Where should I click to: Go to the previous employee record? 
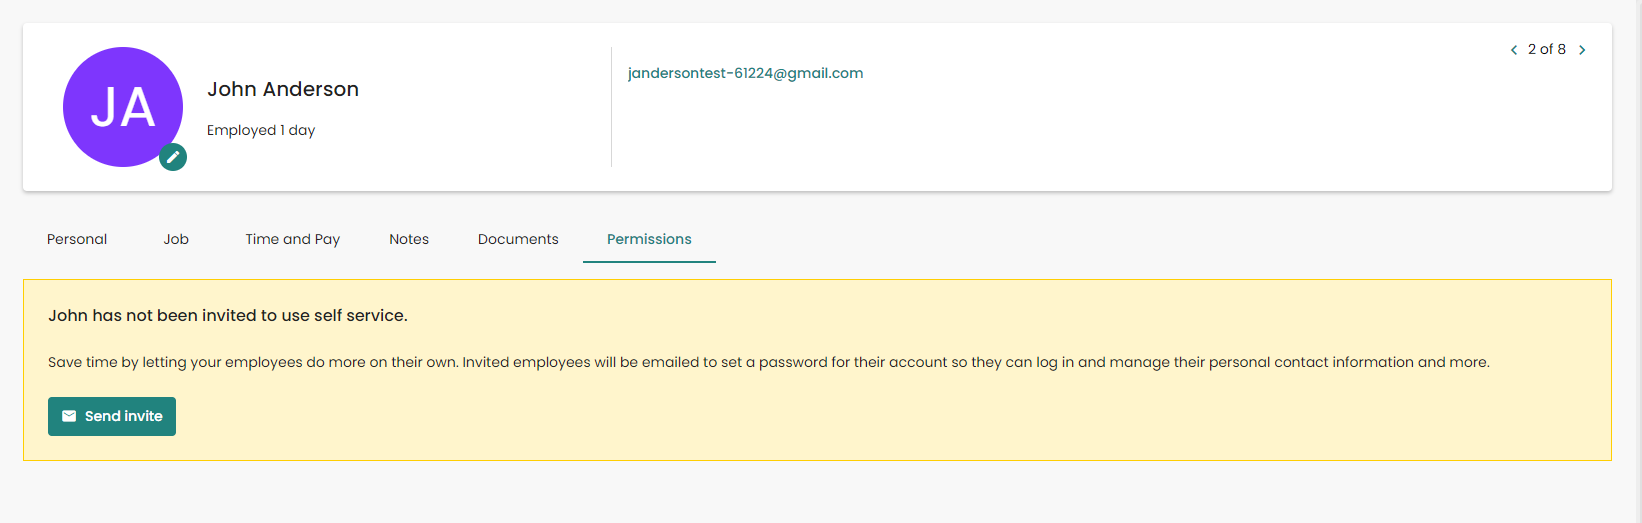[x=1513, y=50]
